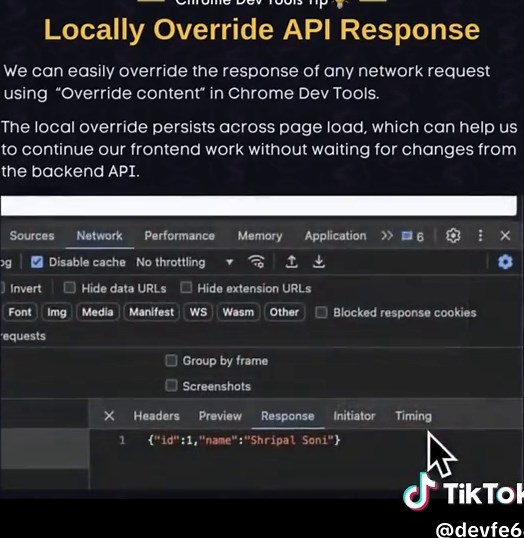Filter requests by Manifest type
This screenshot has height=538, width=524.
pyautogui.click(x=151, y=312)
